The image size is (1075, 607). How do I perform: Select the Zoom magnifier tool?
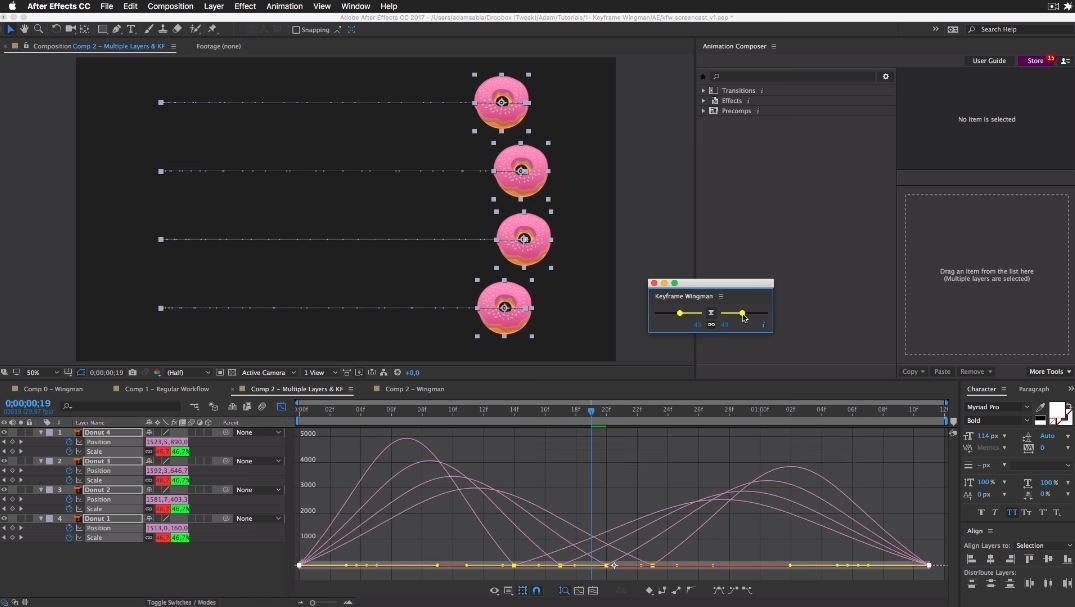coord(38,29)
